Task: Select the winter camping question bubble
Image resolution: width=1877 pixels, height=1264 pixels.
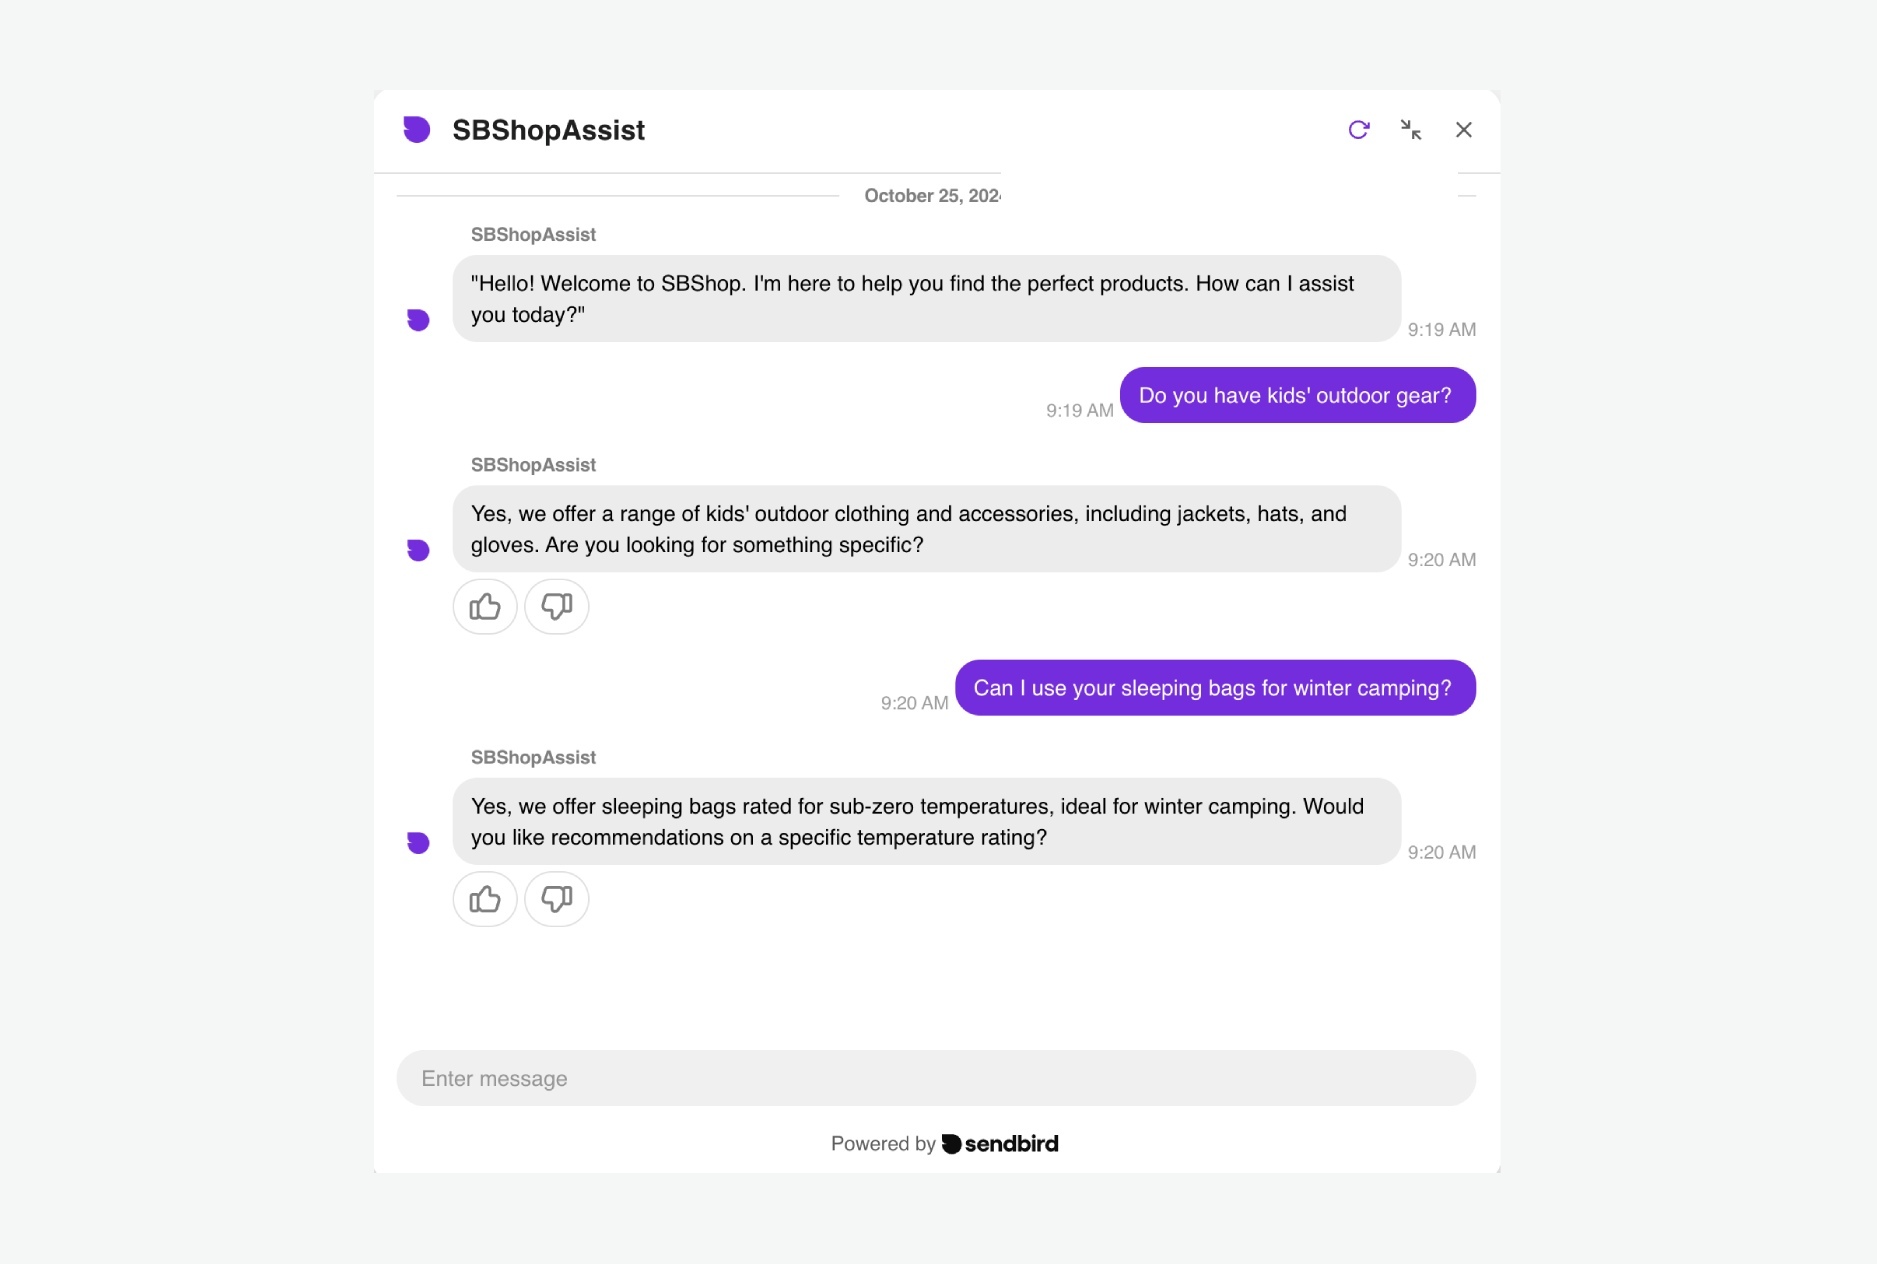Action: (x=1215, y=688)
